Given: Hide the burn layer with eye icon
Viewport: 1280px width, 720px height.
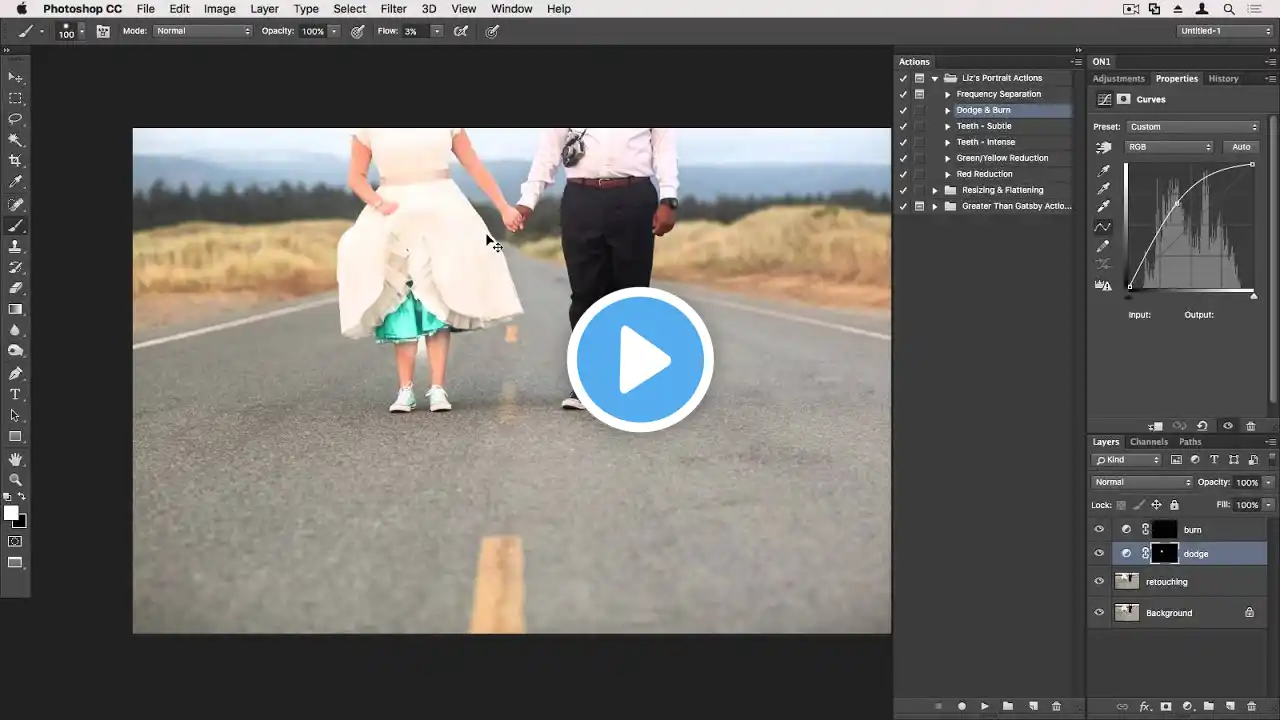Looking at the screenshot, I should pos(1099,530).
